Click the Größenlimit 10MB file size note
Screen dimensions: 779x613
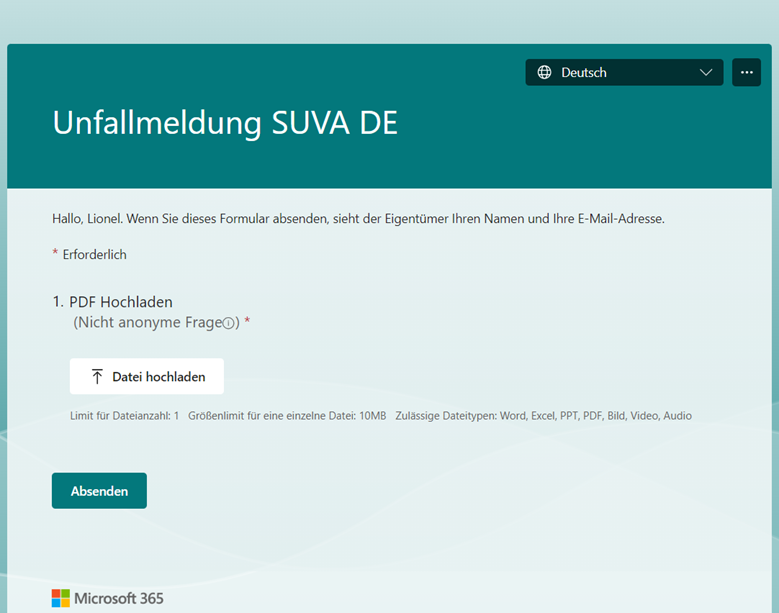click(x=286, y=416)
